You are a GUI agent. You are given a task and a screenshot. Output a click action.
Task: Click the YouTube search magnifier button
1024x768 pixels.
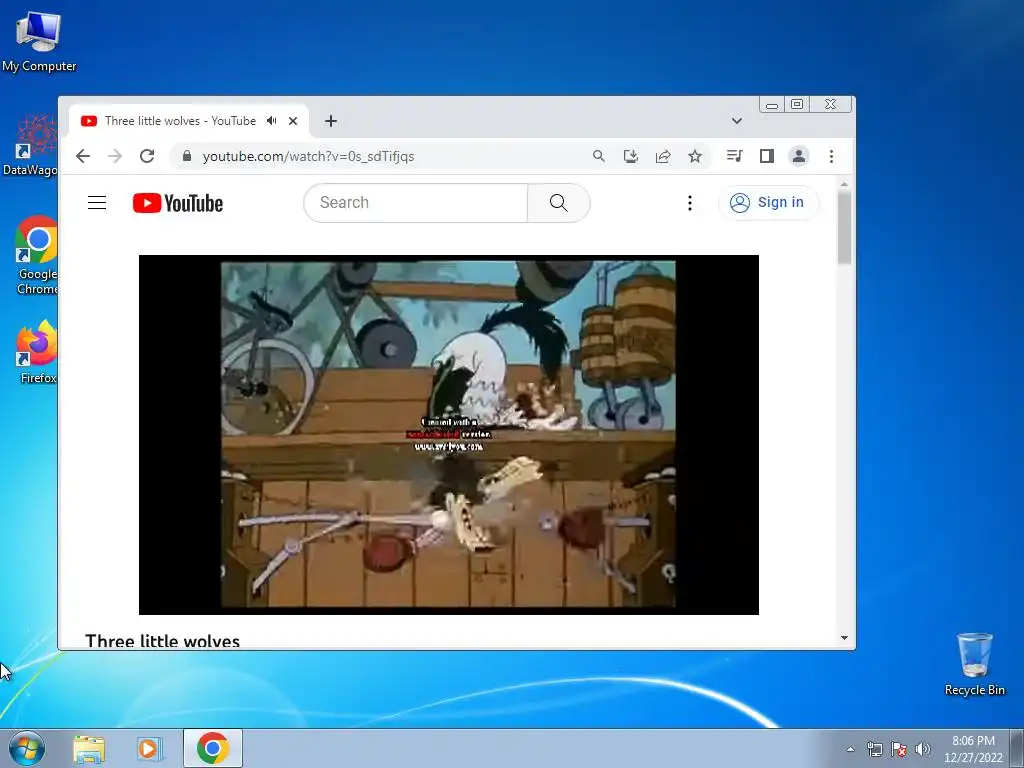558,202
